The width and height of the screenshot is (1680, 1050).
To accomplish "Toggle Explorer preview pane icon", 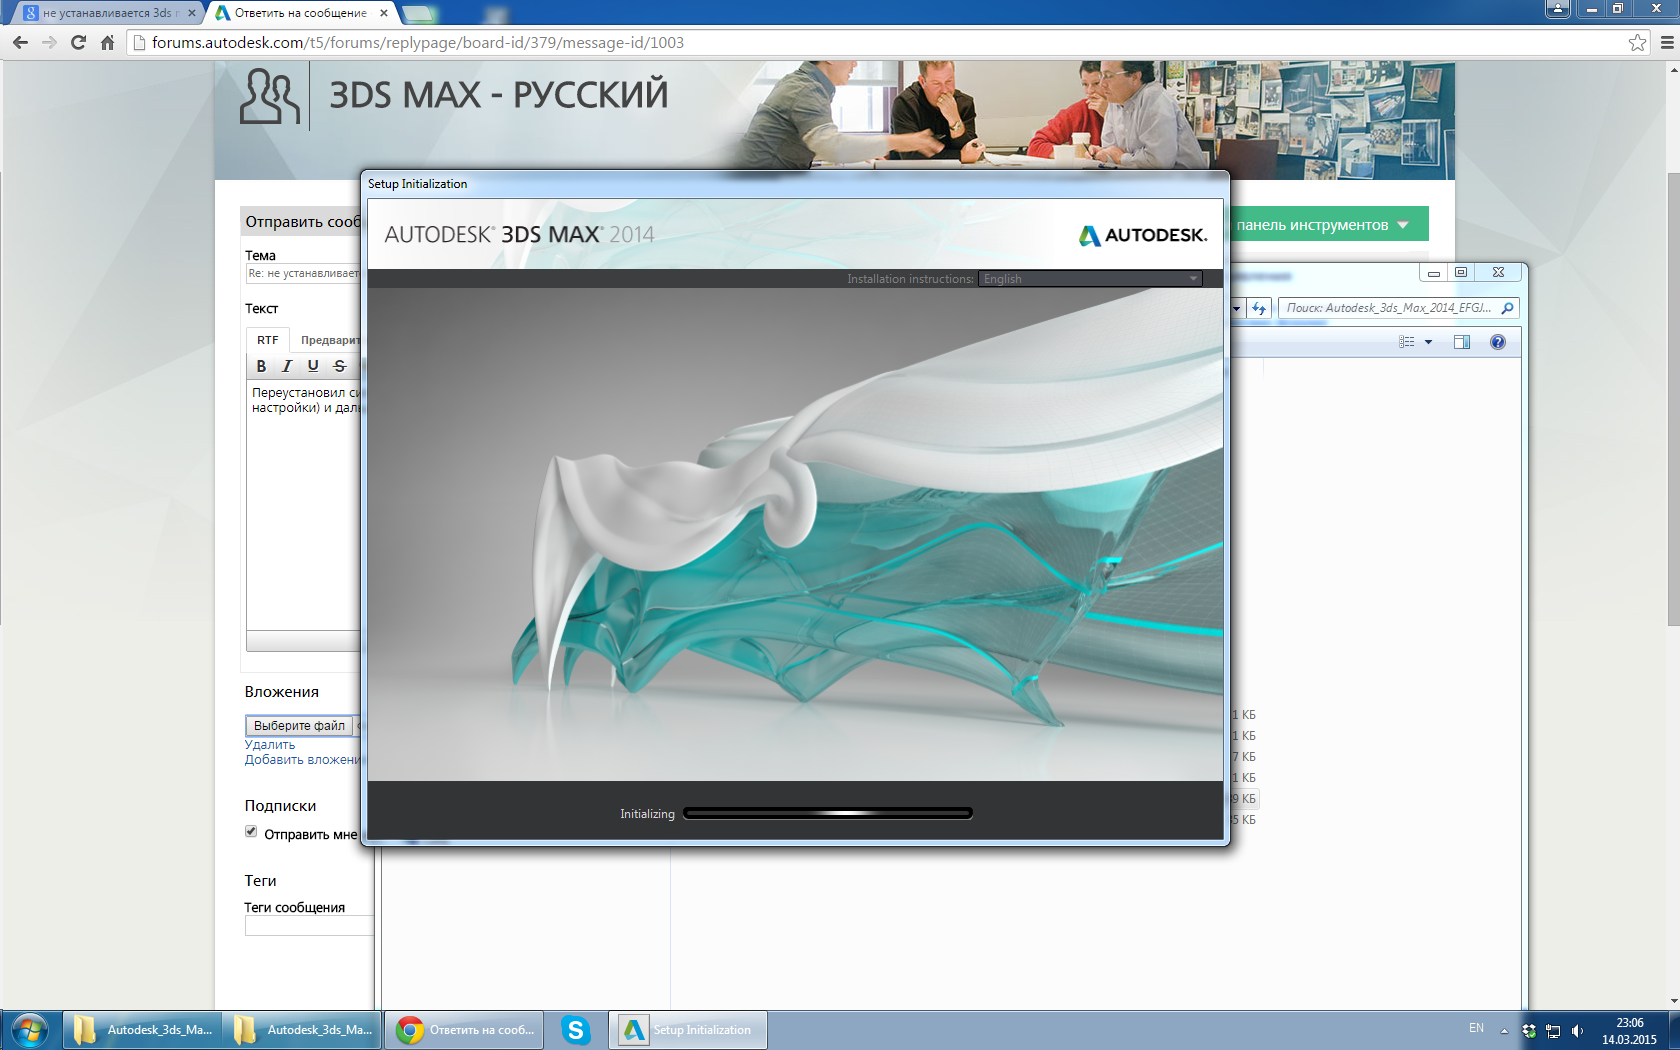I will pos(1461,342).
